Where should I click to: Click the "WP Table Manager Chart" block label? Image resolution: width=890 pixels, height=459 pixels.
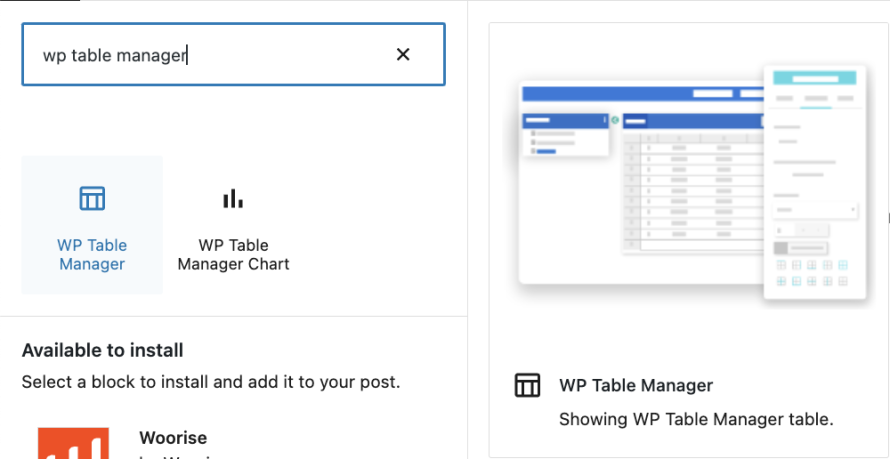coord(233,254)
